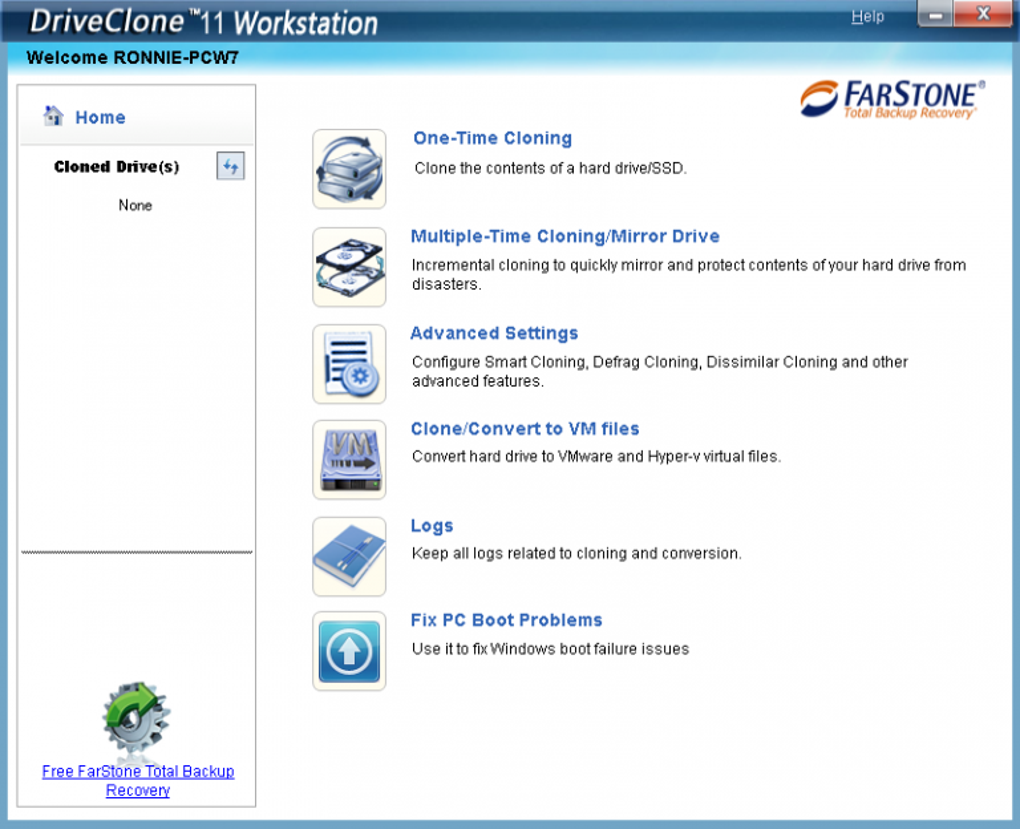Open the Help menu

(867, 17)
